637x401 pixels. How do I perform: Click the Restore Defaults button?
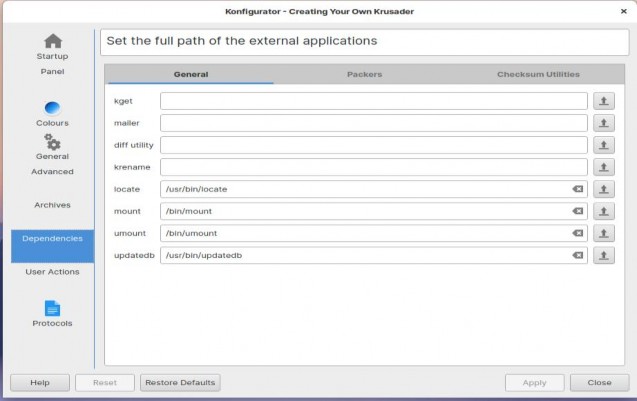pos(180,383)
